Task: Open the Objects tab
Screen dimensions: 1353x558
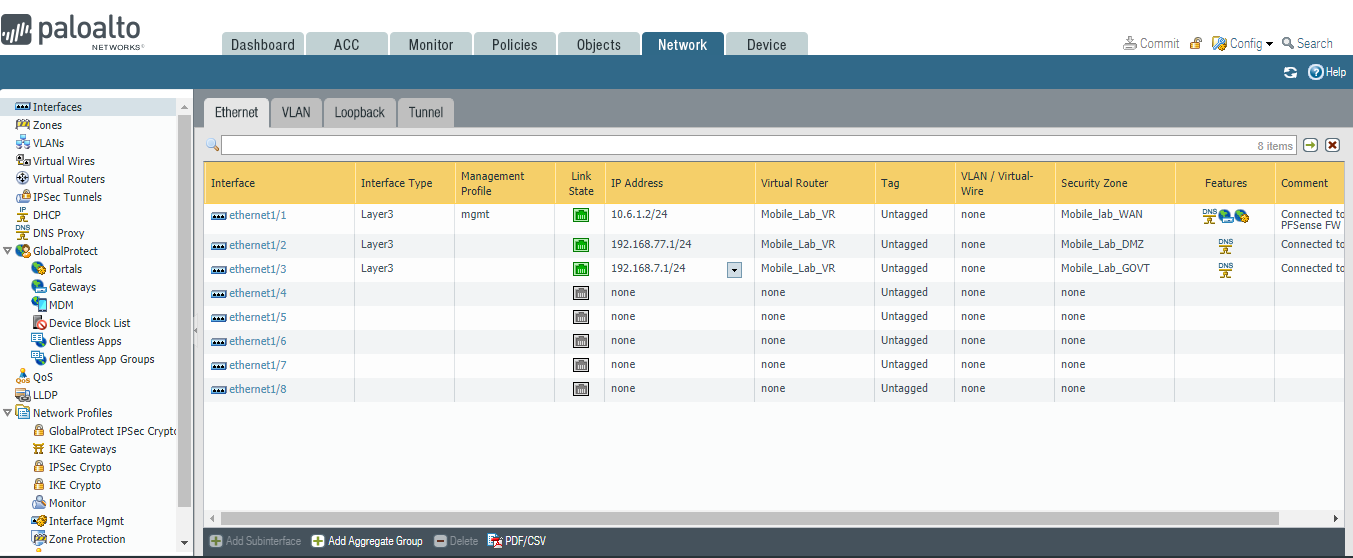Action: tap(599, 44)
